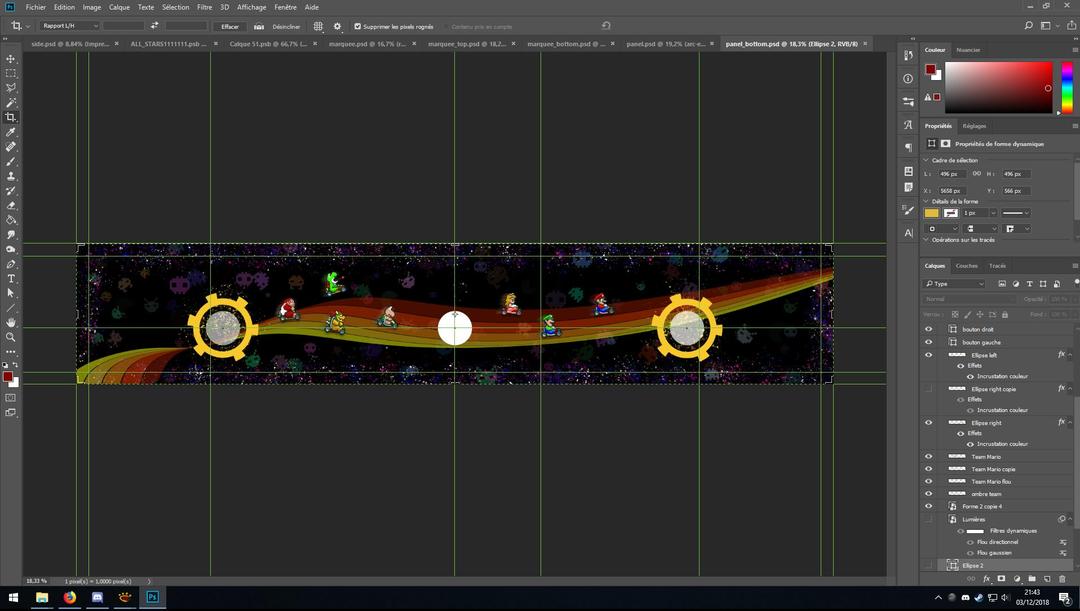The width and height of the screenshot is (1080, 611).
Task: Select the Paint Bucket tool
Action: point(10,220)
